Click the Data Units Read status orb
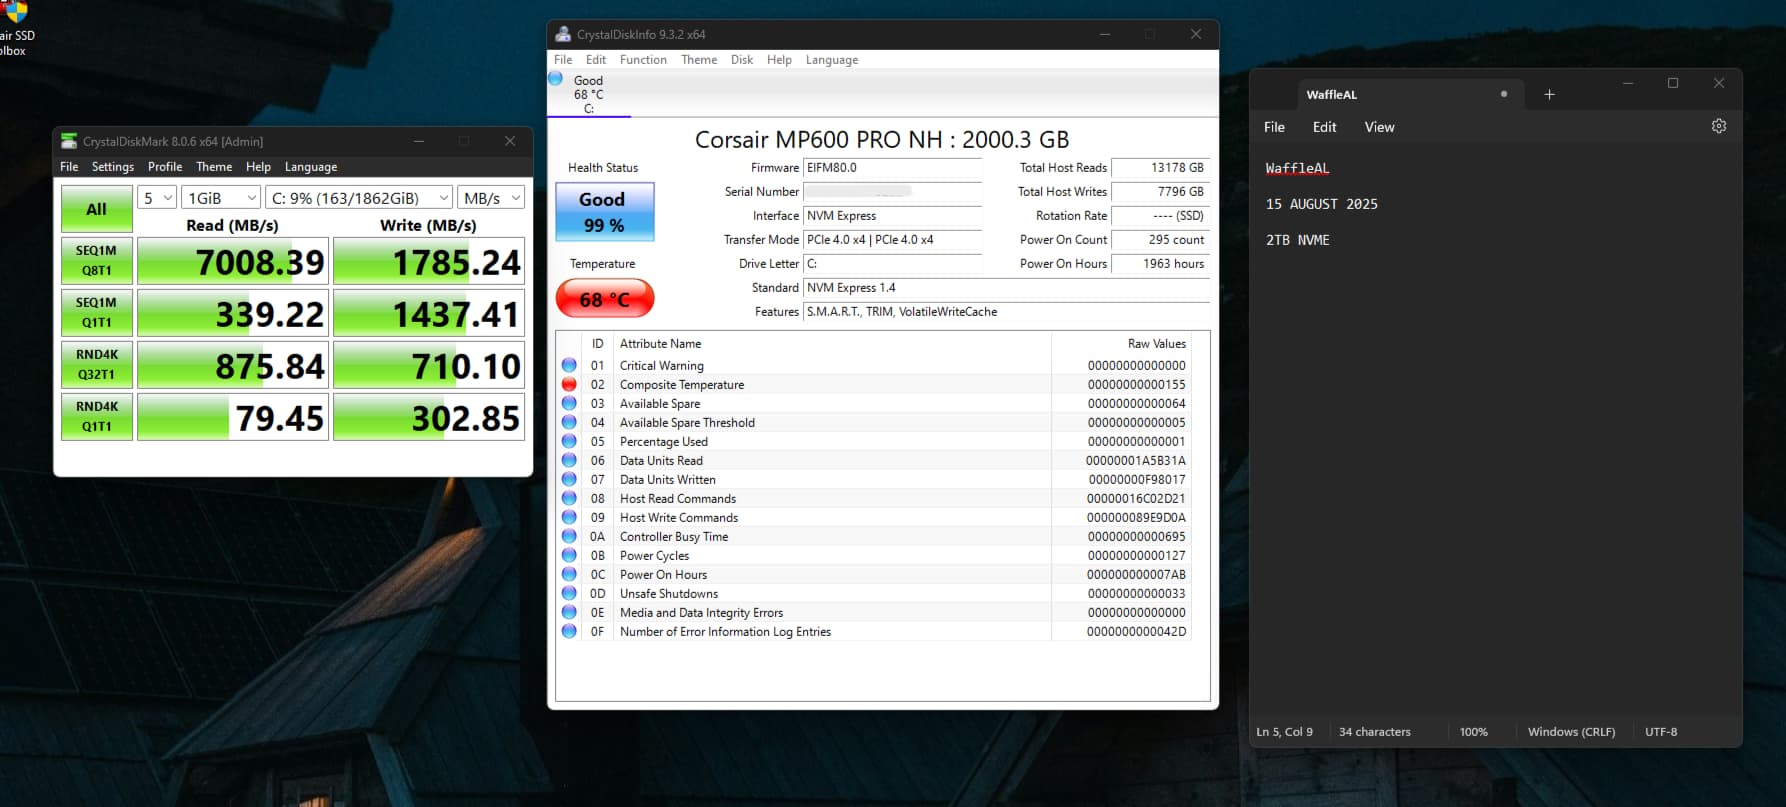Image resolution: width=1786 pixels, height=807 pixels. click(569, 460)
